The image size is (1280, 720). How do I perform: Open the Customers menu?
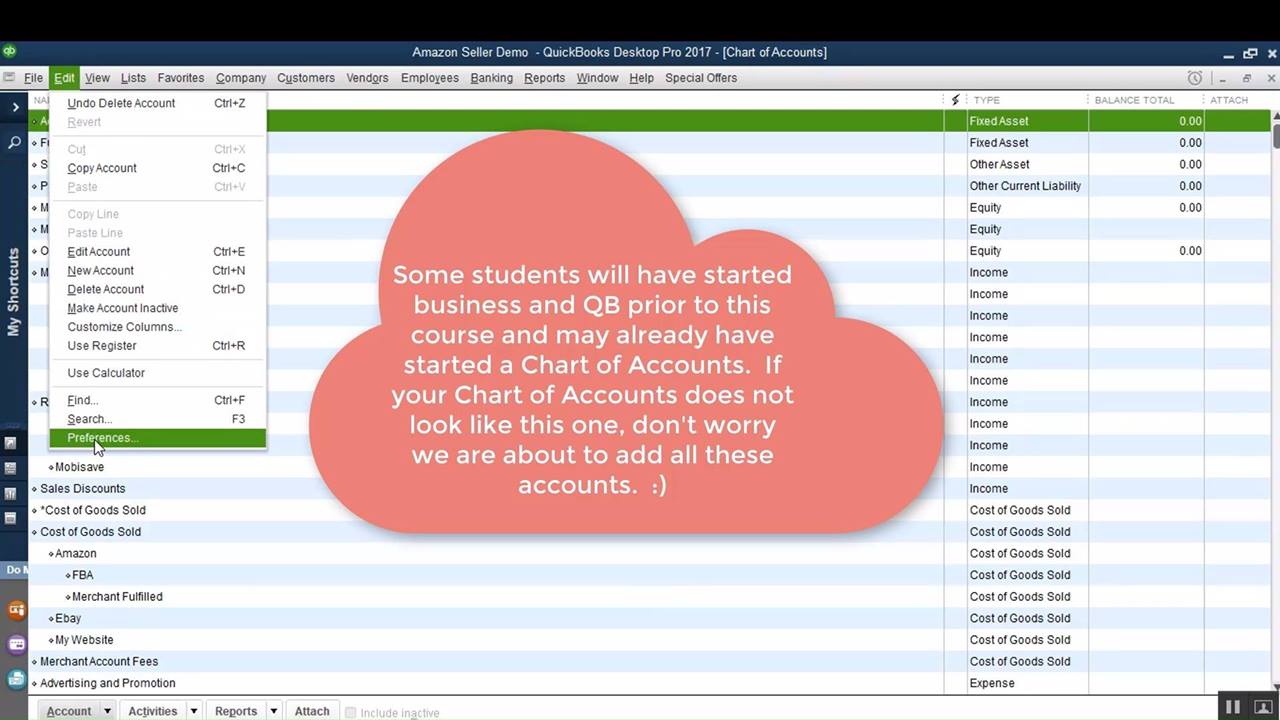pos(306,78)
